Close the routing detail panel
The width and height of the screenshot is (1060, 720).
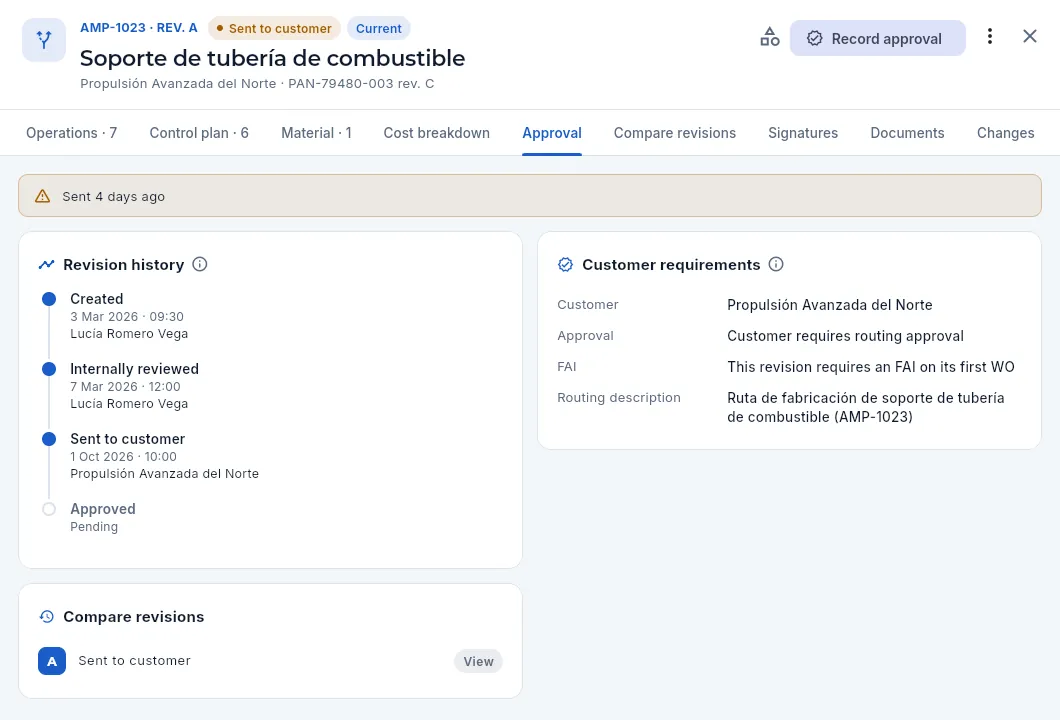(x=1030, y=37)
